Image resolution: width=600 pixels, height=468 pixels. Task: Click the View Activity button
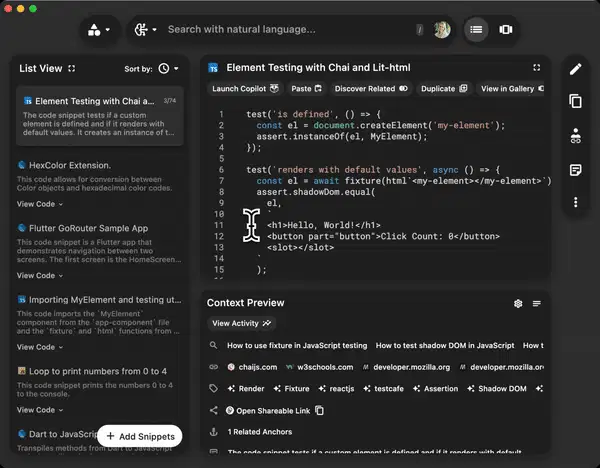[x=241, y=323]
